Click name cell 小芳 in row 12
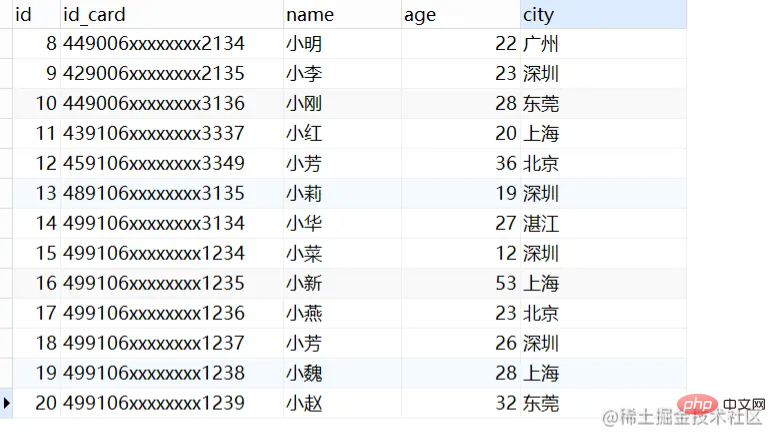Viewport: 776px width, 437px height. [342, 163]
